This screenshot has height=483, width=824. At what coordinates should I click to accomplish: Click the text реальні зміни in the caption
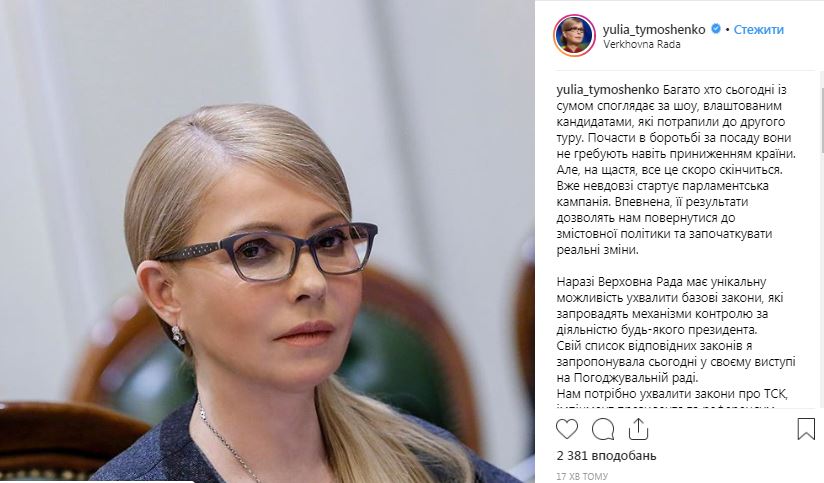tap(598, 250)
